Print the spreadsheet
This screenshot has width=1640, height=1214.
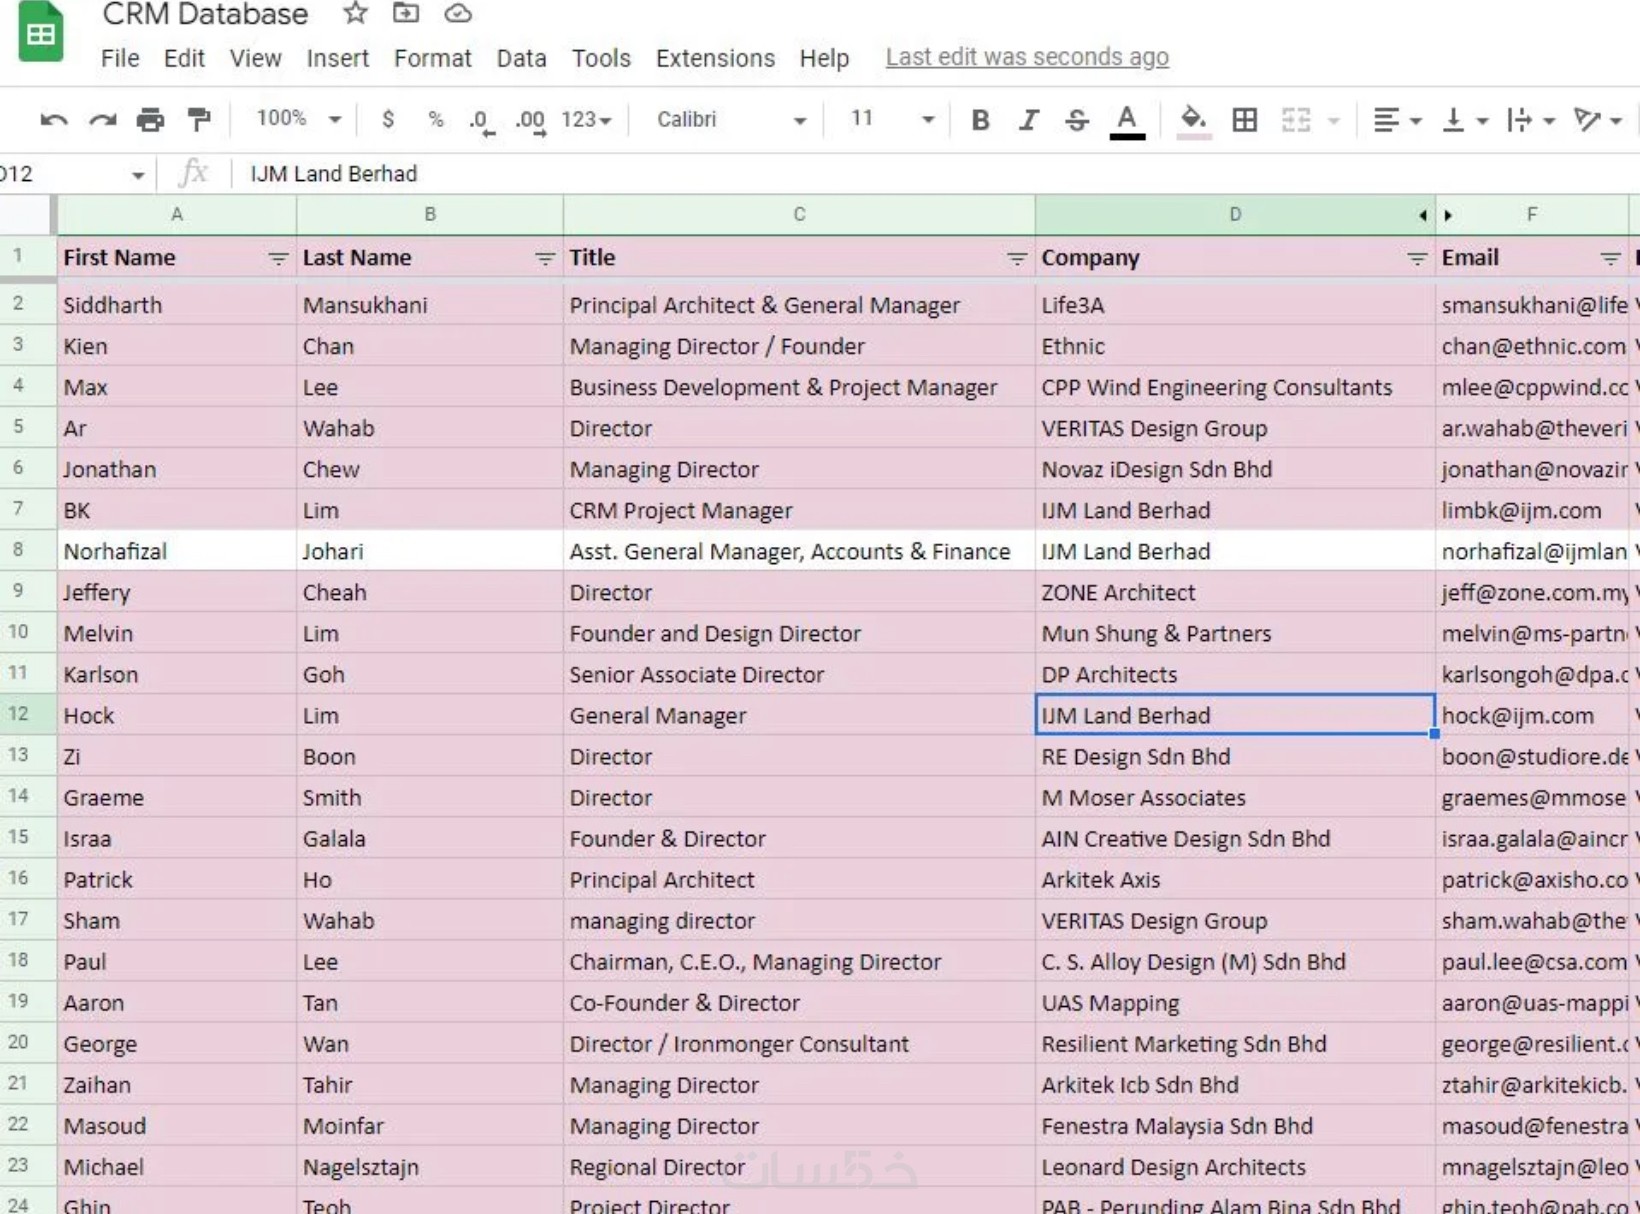coord(150,120)
